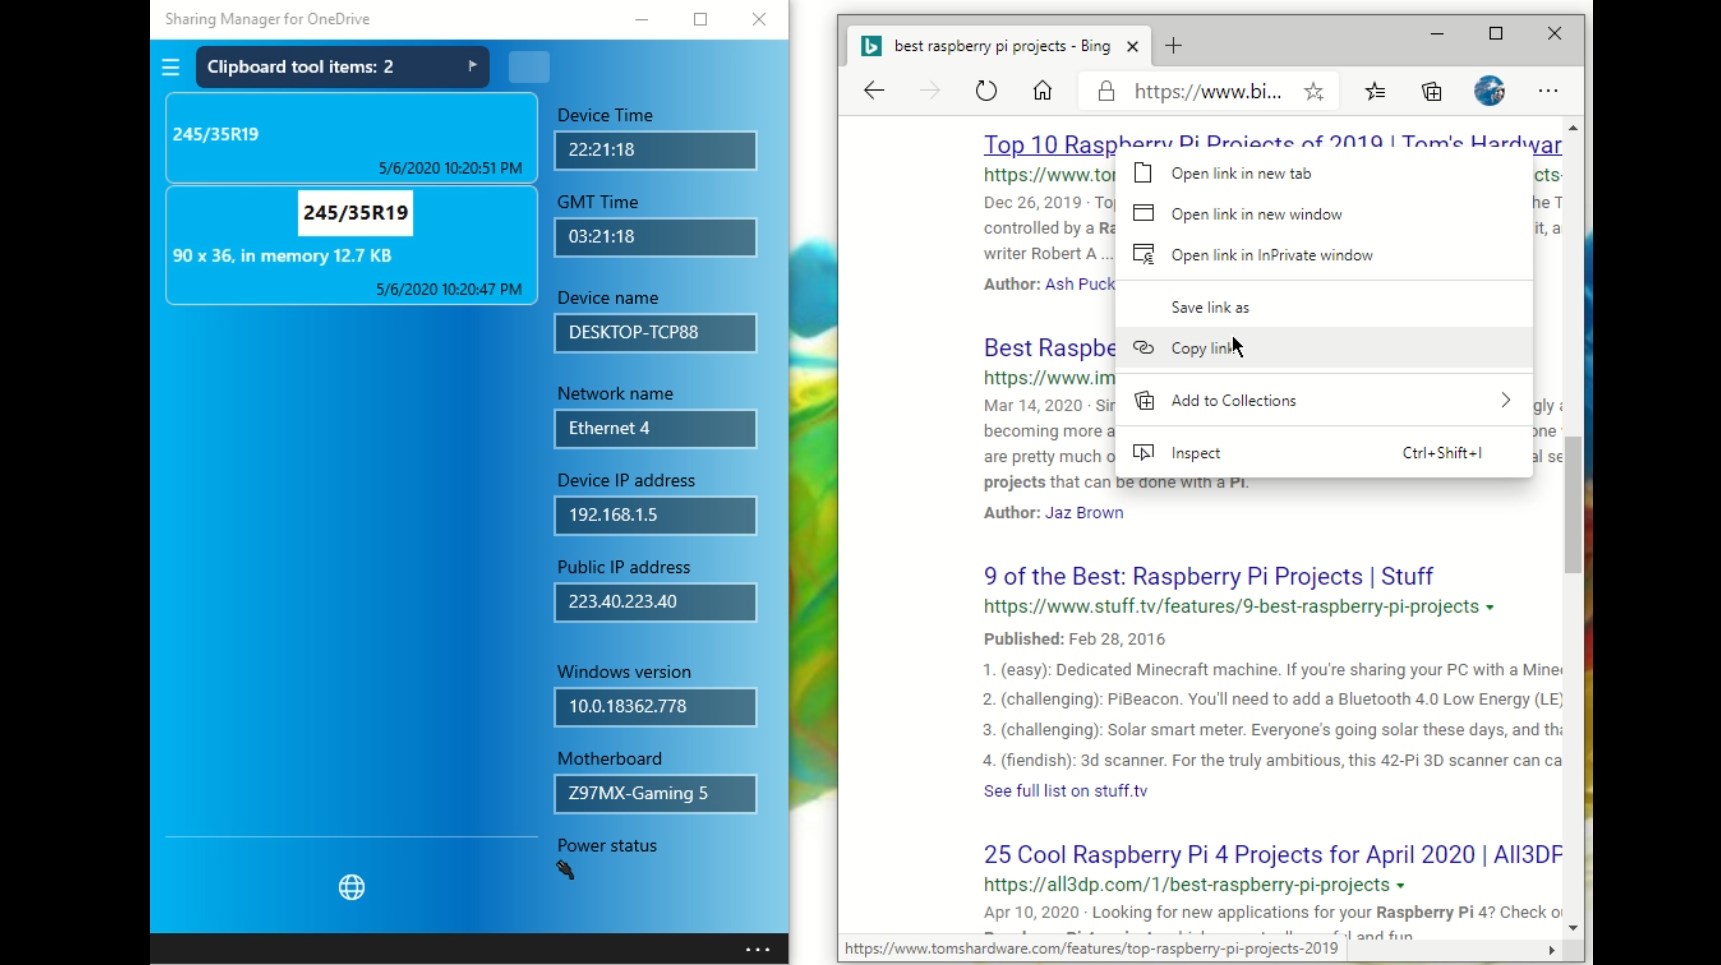Close the browser window
This screenshot has width=1721, height=965.
click(1554, 34)
